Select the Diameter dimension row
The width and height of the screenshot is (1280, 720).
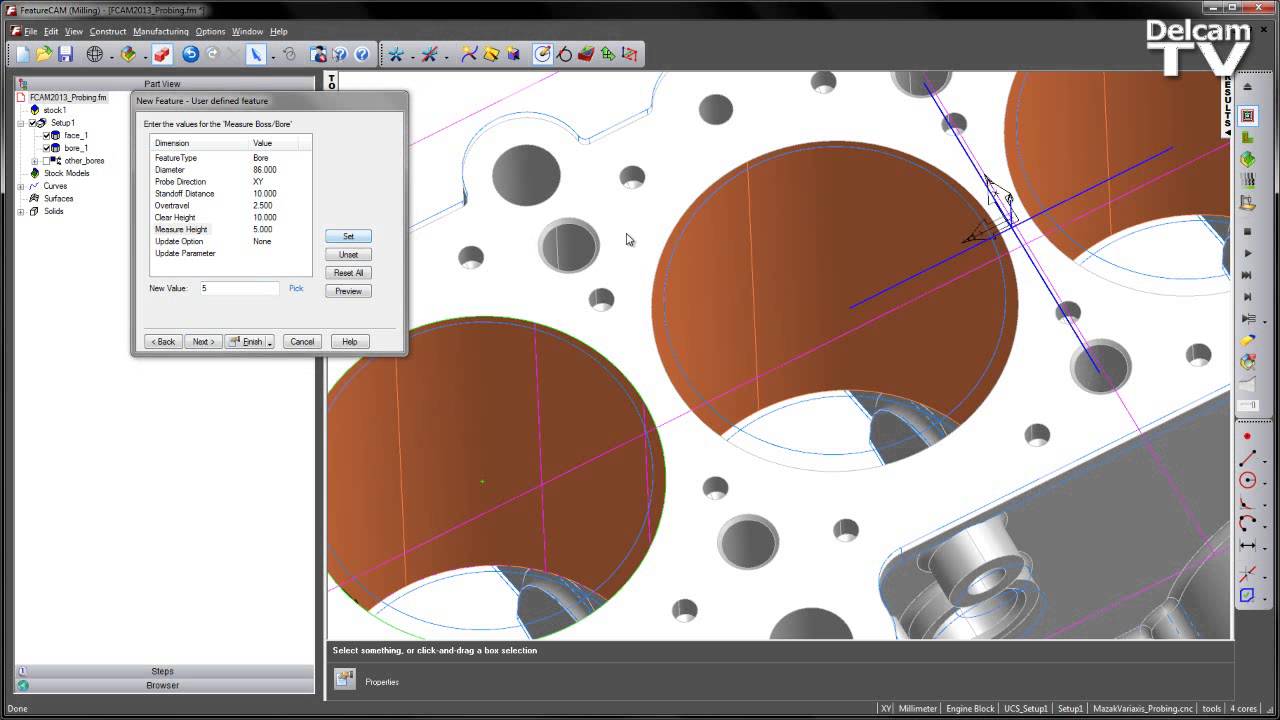pyautogui.click(x=230, y=170)
